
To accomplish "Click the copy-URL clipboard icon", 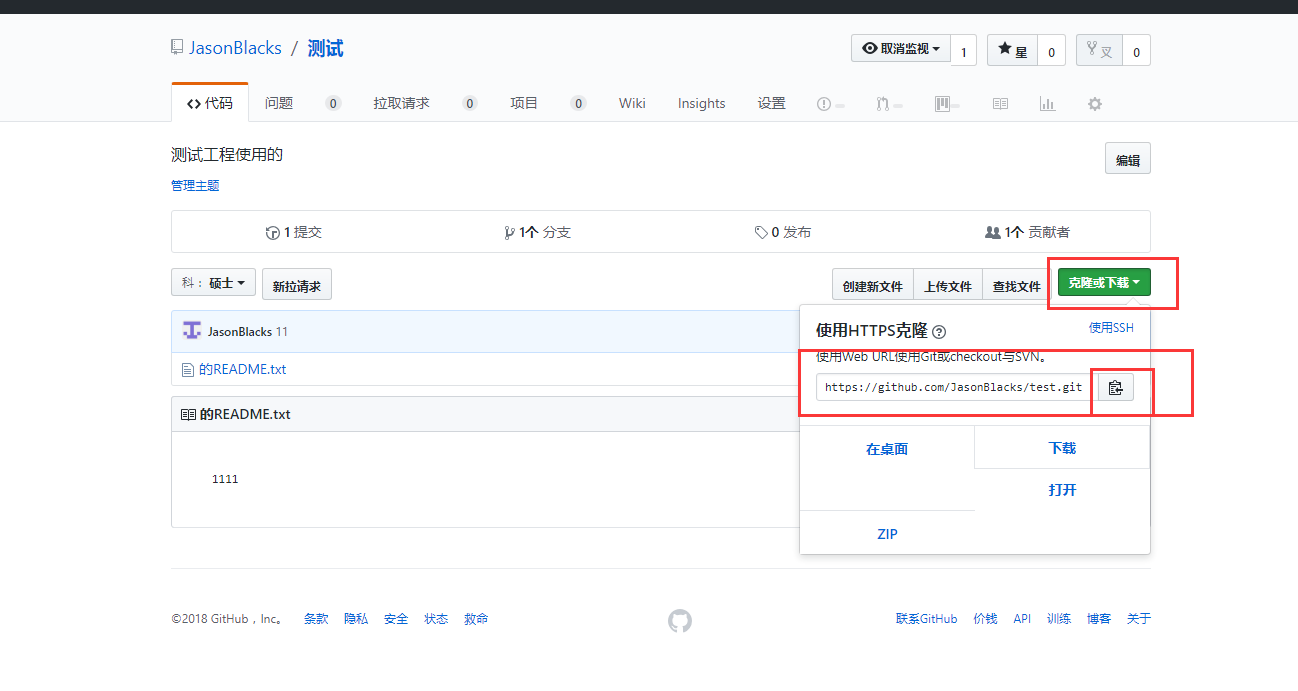I will tap(1116, 388).
